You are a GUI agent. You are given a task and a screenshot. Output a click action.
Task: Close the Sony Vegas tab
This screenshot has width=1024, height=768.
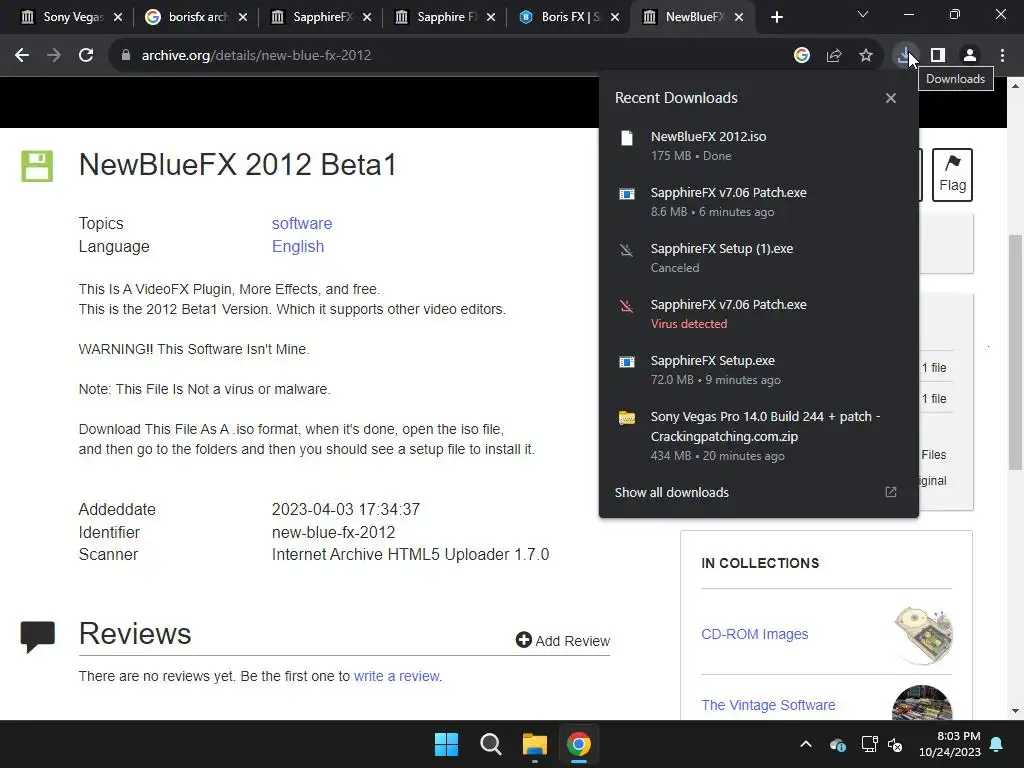coord(118,17)
